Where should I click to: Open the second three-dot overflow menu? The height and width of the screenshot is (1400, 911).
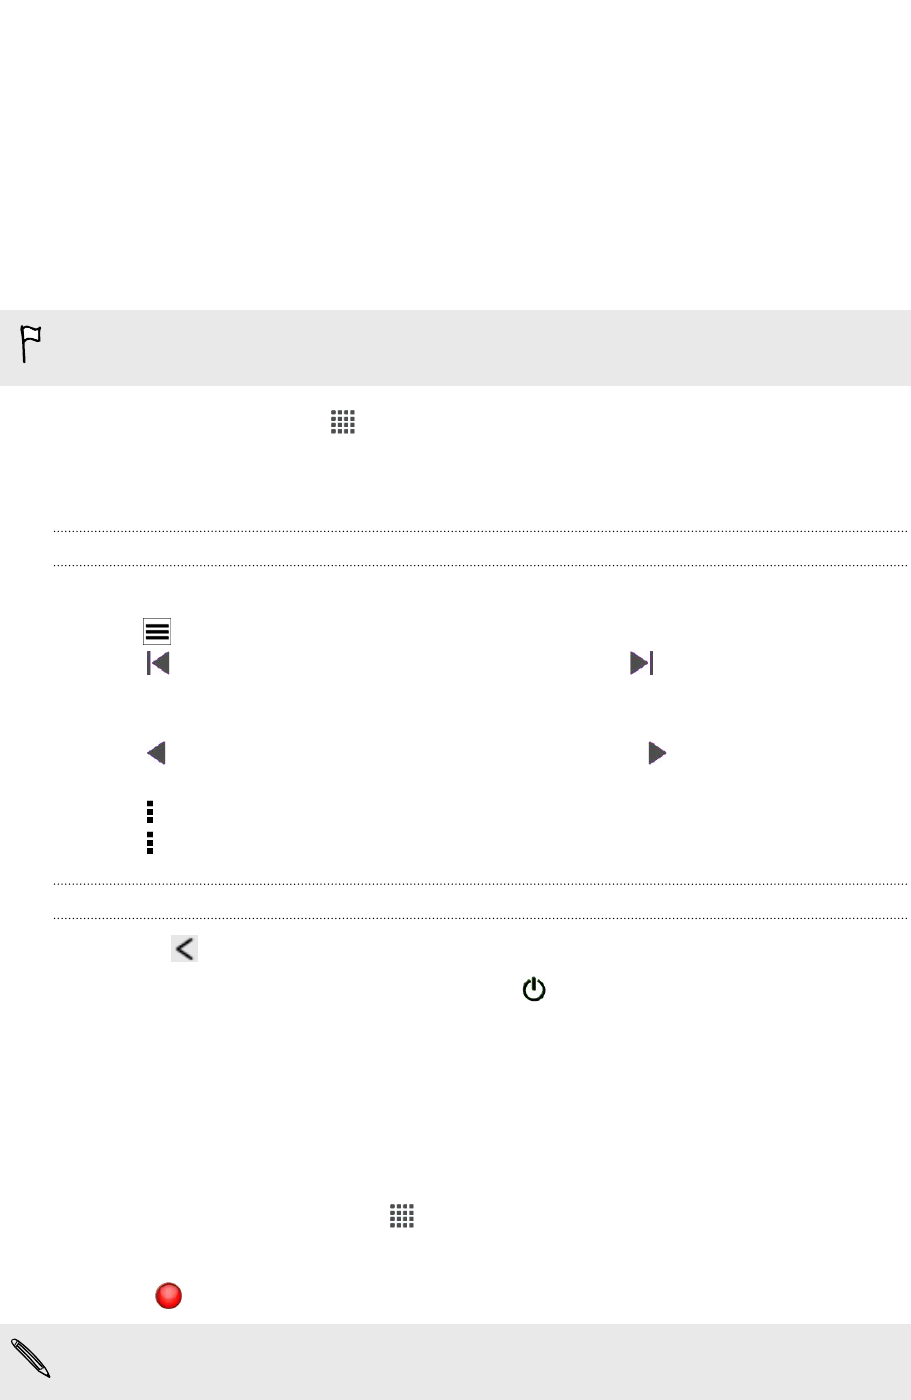[150, 842]
